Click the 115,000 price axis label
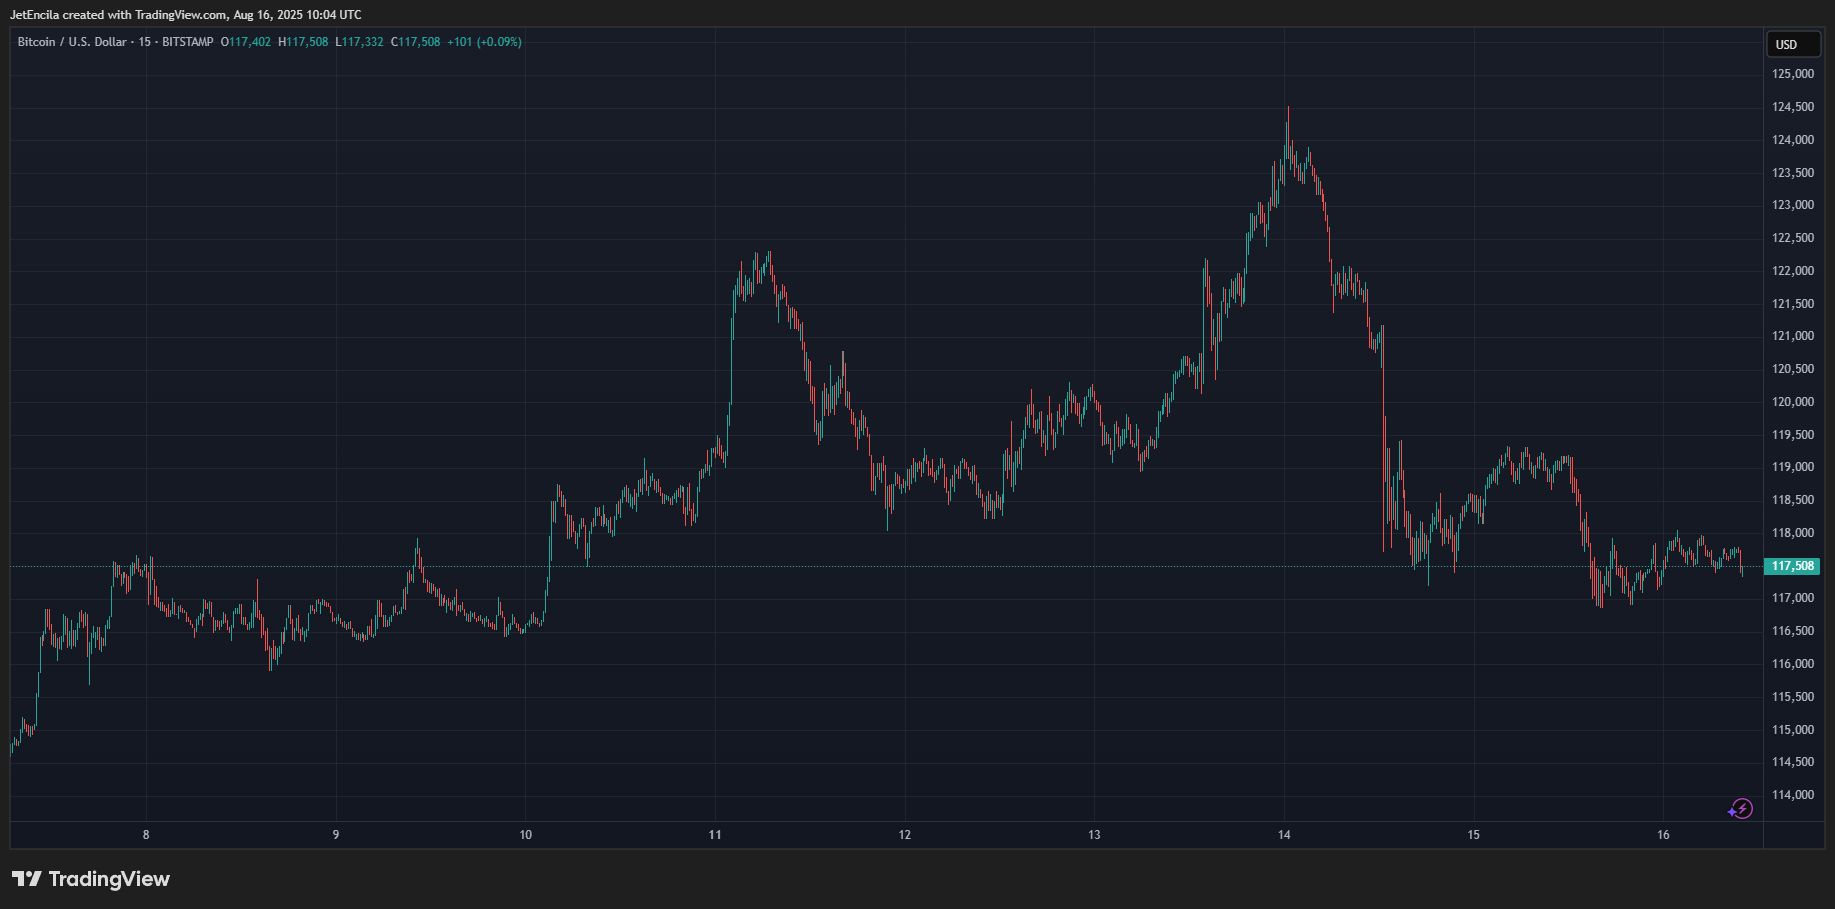This screenshot has width=1835, height=909. click(x=1793, y=730)
